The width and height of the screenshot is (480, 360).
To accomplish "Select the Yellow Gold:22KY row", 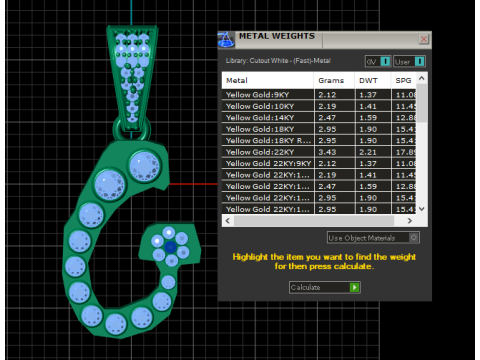I will (x=319, y=152).
